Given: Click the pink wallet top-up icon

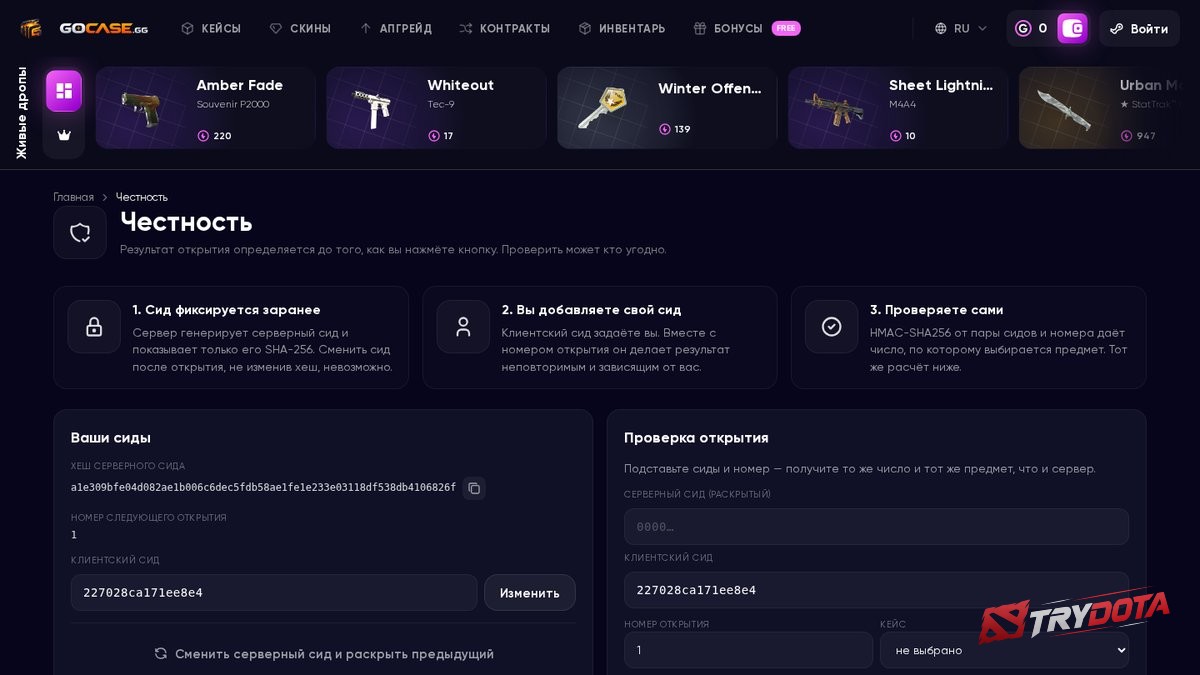Looking at the screenshot, I should tap(1072, 28).
